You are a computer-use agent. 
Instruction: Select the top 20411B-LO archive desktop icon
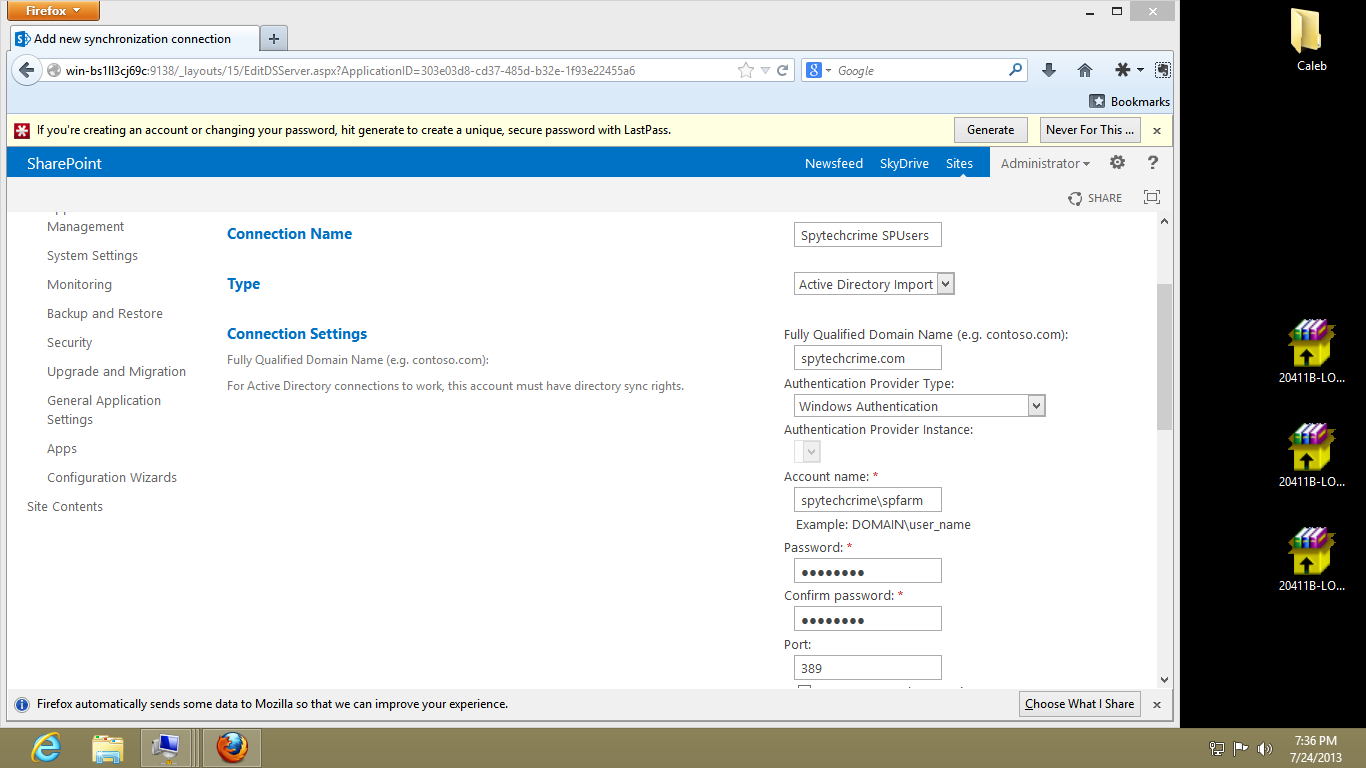[x=1311, y=351]
